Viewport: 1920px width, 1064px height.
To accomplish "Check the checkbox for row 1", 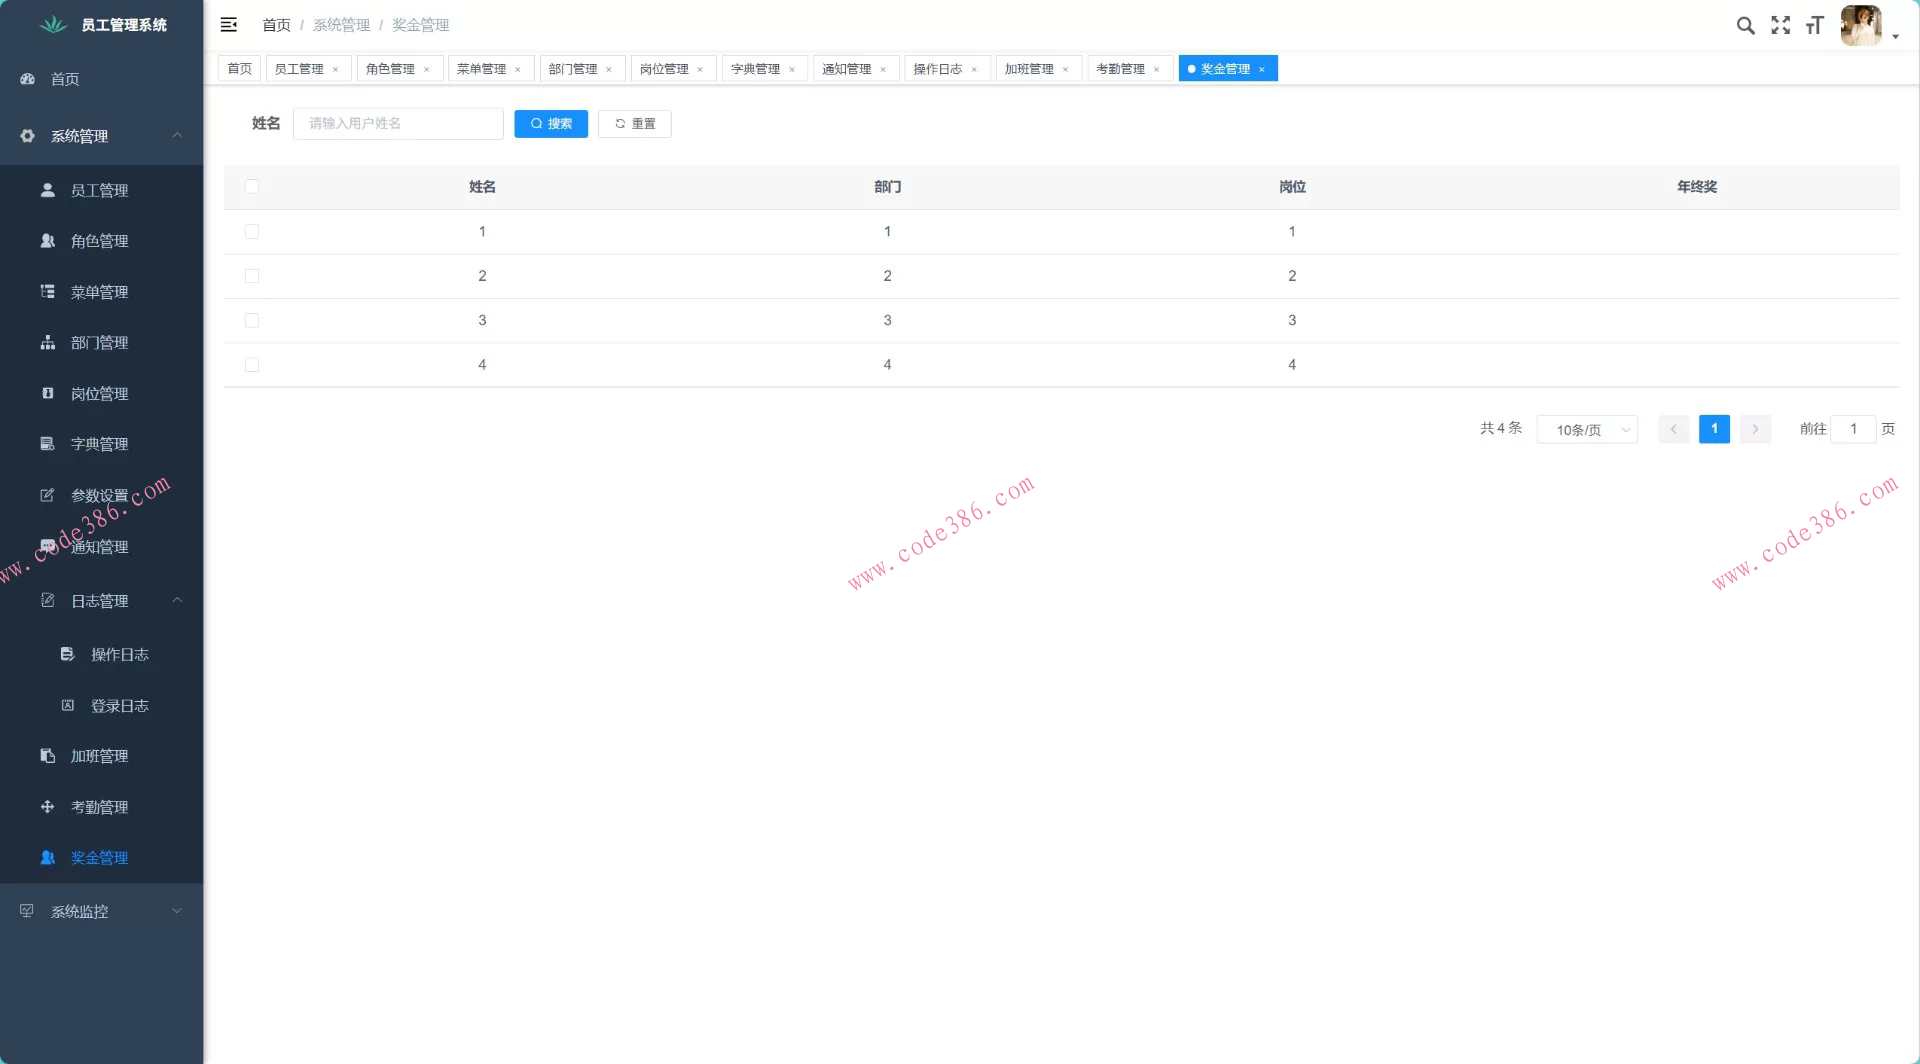I will pos(252,232).
